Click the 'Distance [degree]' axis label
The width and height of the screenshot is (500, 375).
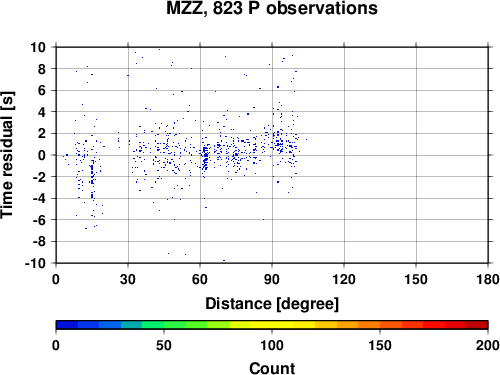tap(272, 304)
